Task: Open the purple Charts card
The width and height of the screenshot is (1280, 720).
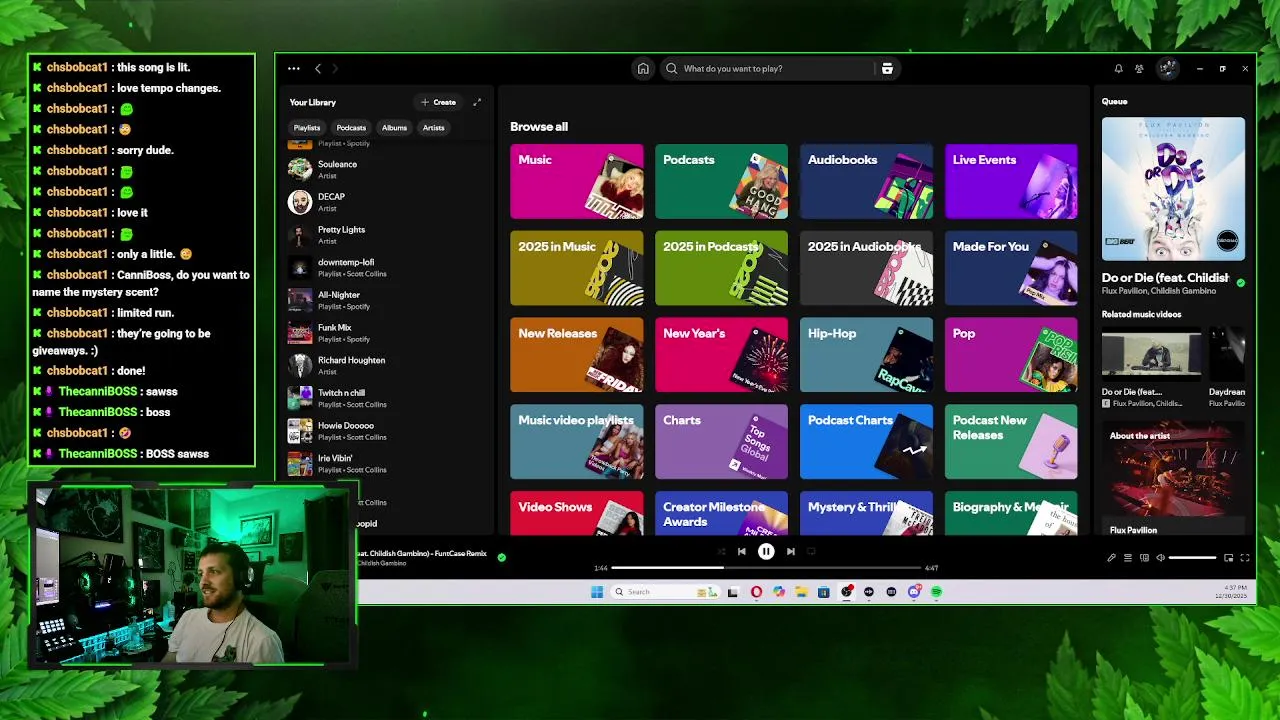Action: click(721, 442)
